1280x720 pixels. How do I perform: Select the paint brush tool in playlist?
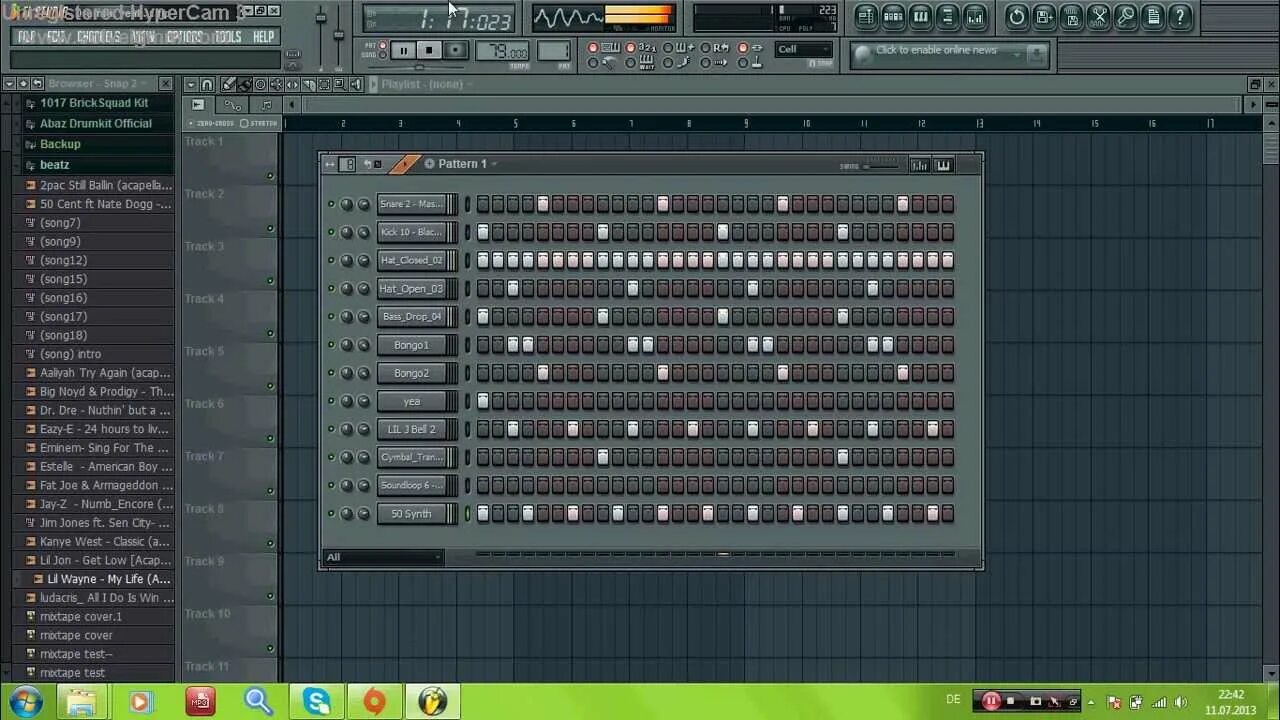[x=244, y=85]
